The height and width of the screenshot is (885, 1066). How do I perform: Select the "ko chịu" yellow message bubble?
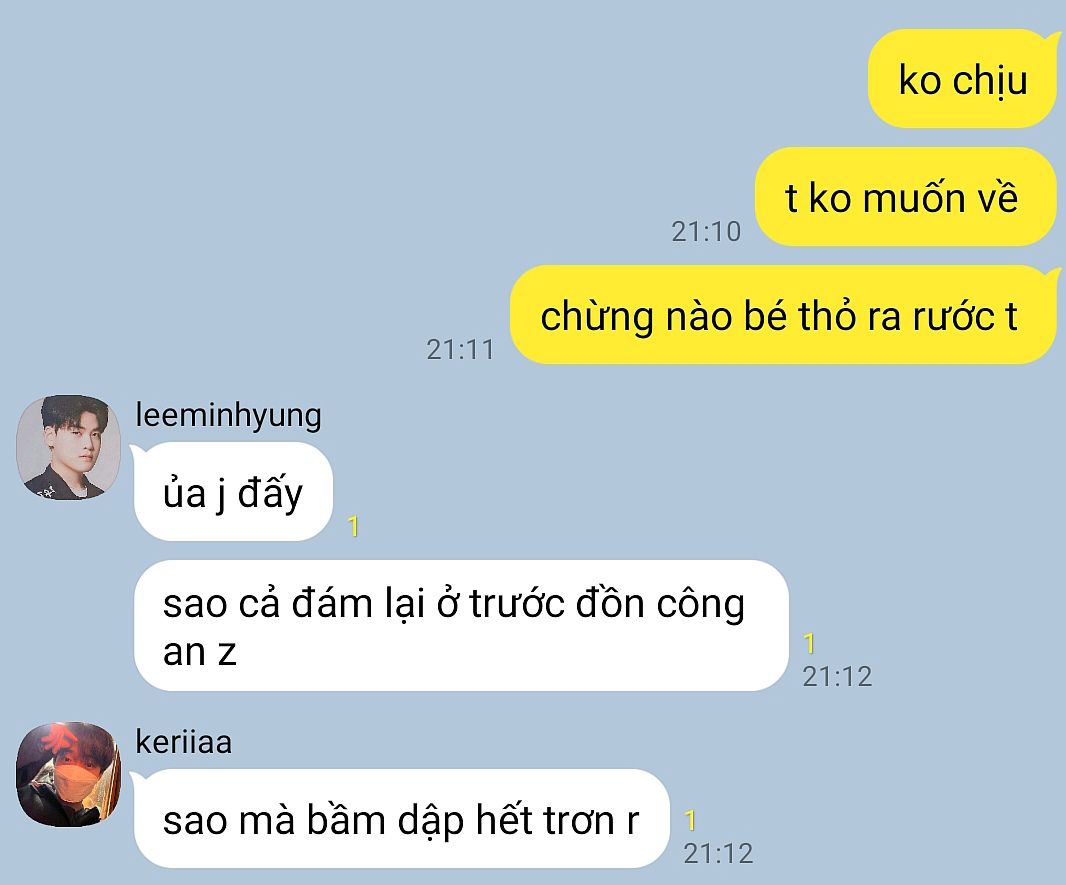(x=963, y=79)
